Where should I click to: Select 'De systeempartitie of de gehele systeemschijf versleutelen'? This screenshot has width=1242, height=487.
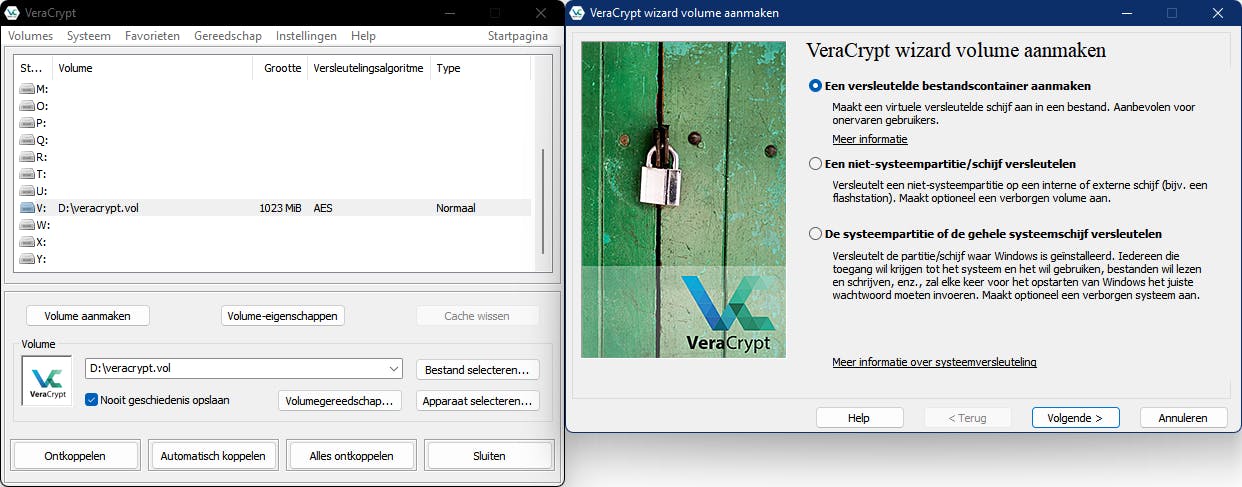coord(815,234)
